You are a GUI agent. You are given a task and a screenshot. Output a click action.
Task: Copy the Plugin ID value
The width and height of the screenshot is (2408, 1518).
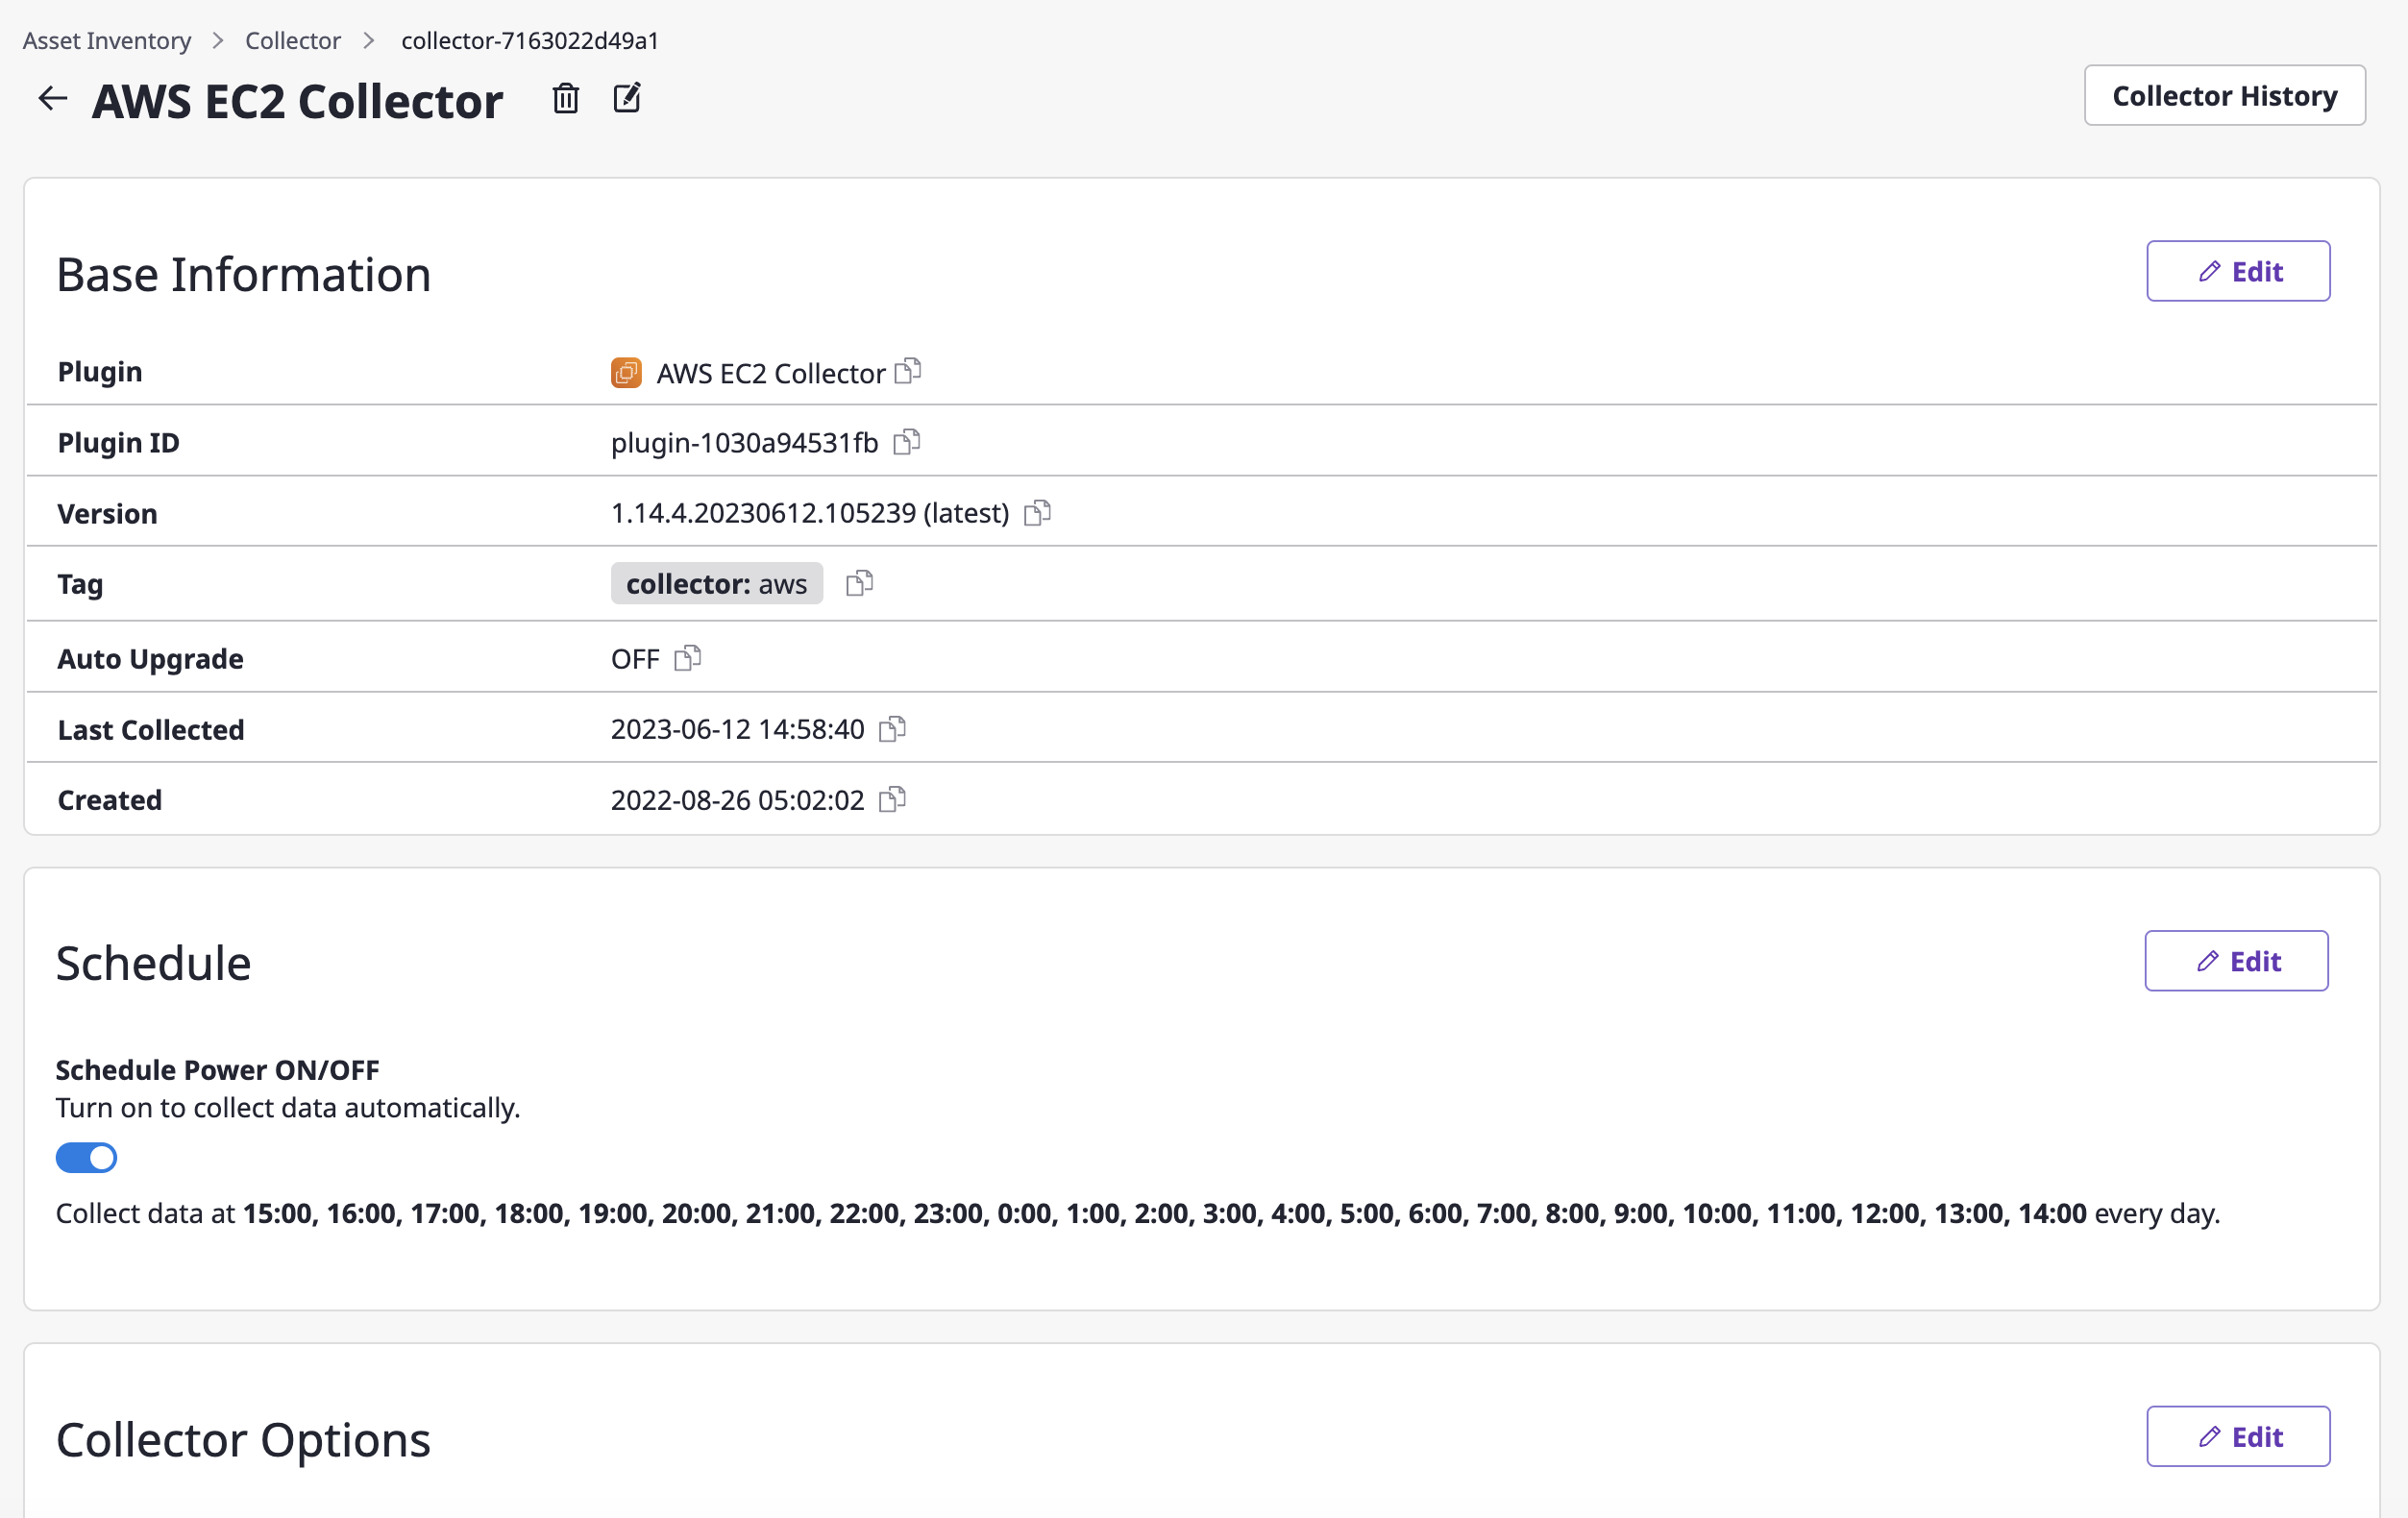click(906, 441)
